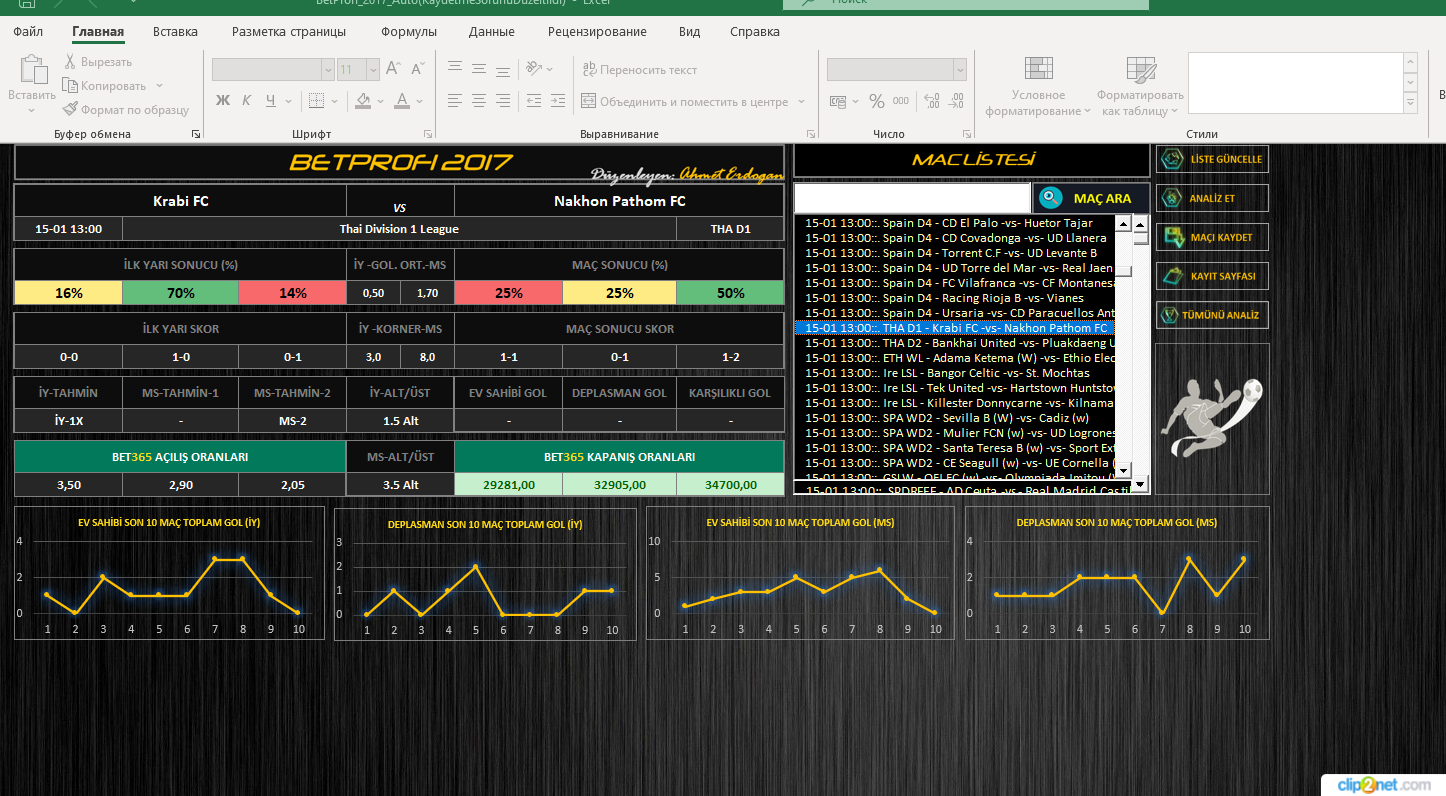Choose Bangor Celtic vs St. Mochtas entry
The height and width of the screenshot is (796, 1446).
point(960,373)
